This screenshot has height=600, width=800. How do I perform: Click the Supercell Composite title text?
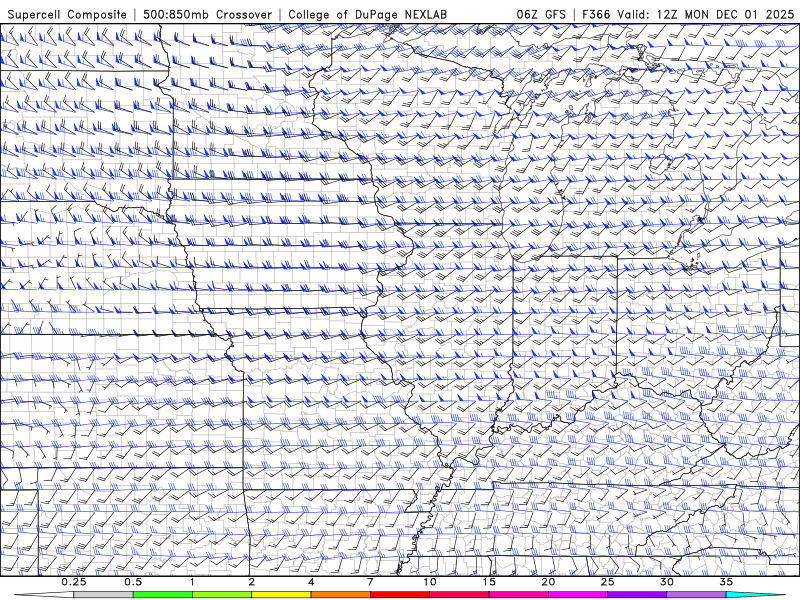[x=67, y=14]
